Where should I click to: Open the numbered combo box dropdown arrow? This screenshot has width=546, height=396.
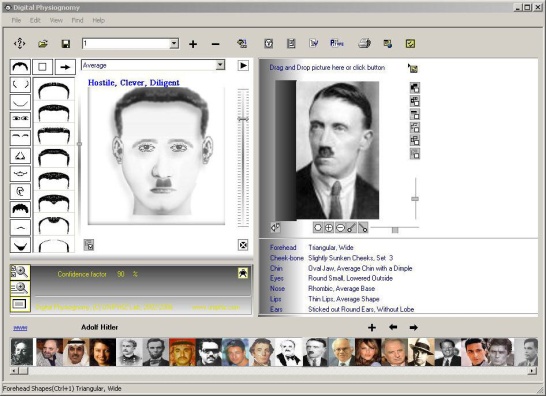tap(174, 44)
